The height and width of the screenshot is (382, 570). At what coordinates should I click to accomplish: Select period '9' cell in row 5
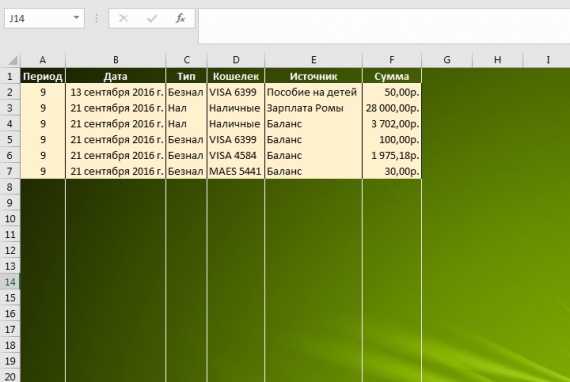click(x=43, y=140)
